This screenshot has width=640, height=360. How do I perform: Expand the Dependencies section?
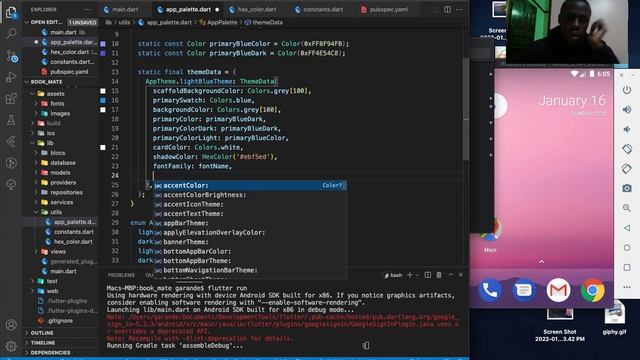pyautogui.click(x=27, y=352)
